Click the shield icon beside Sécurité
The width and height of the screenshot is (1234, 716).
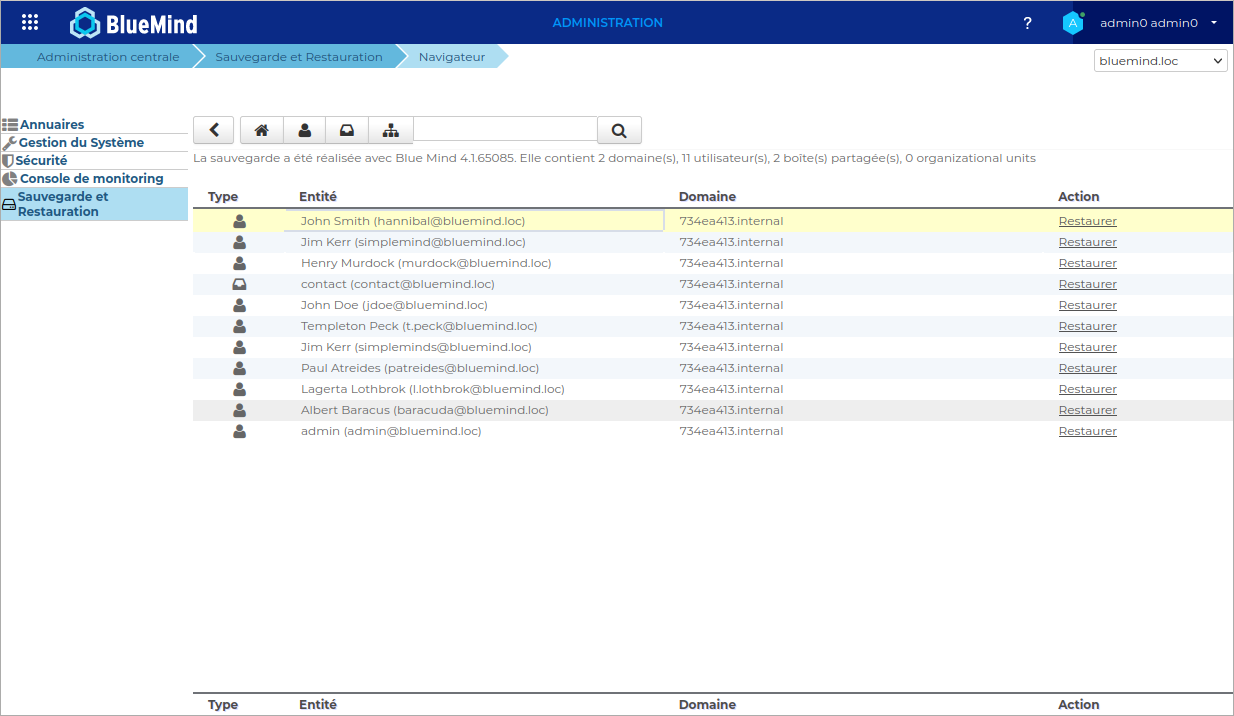[x=8, y=161]
